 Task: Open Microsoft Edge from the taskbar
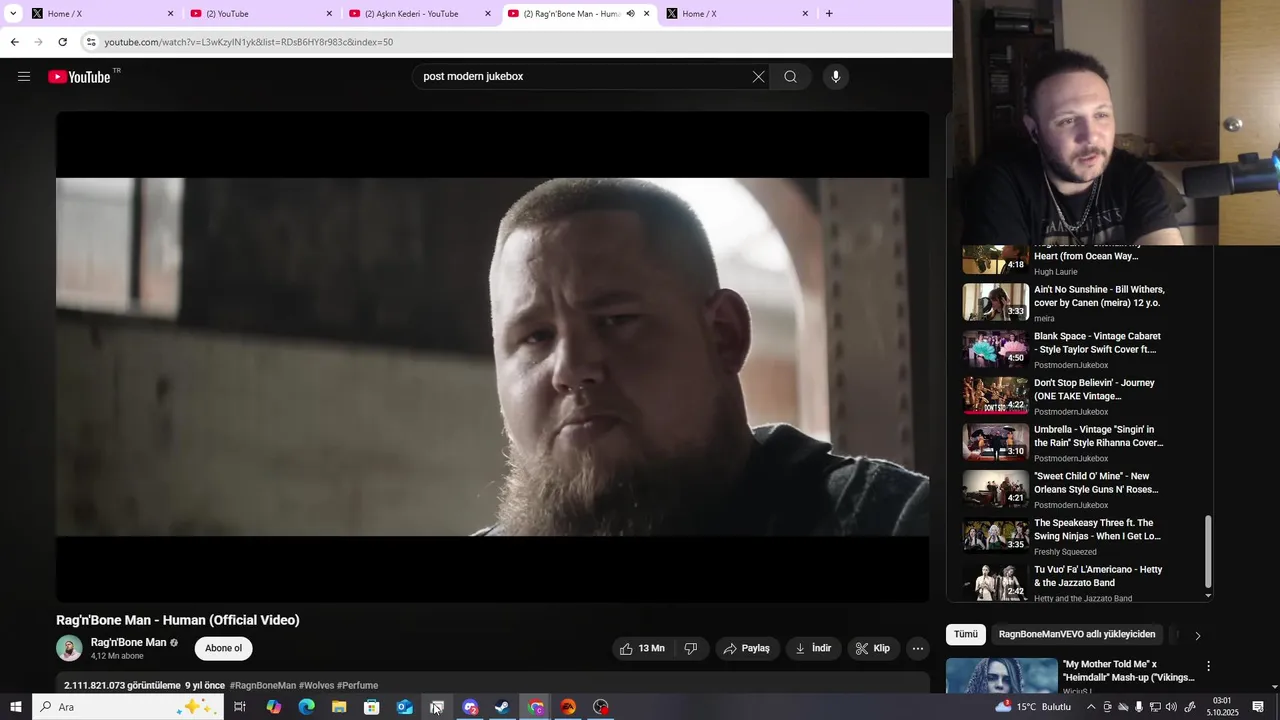tap(306, 707)
